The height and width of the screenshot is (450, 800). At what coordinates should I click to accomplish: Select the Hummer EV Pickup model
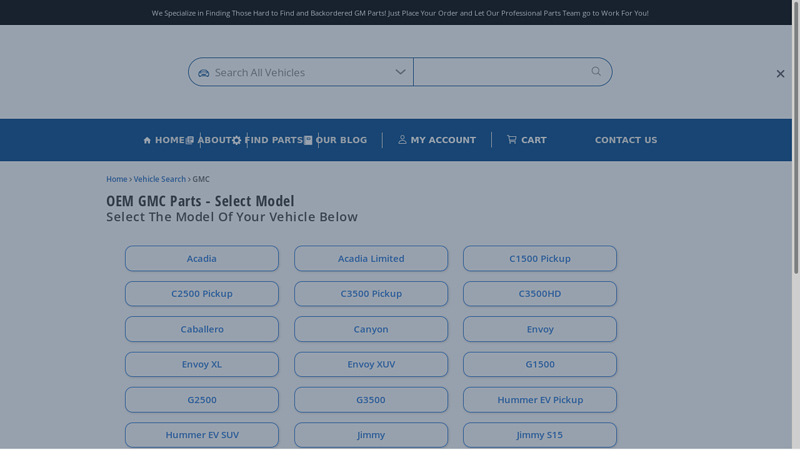pos(540,400)
